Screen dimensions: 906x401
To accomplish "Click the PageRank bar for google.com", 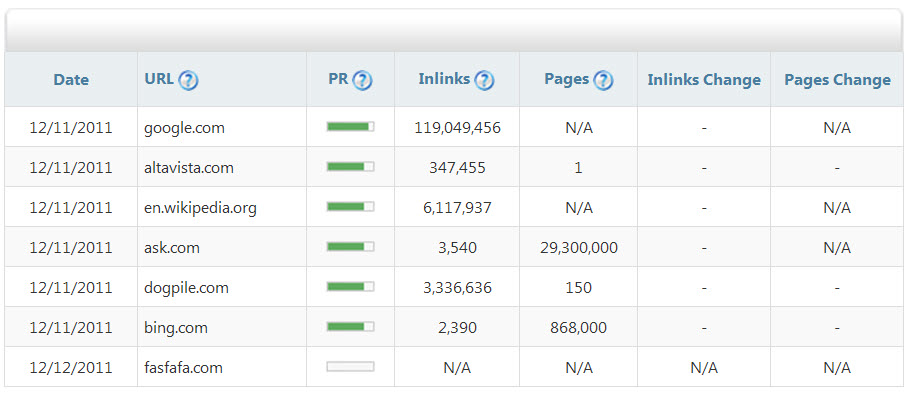I will pyautogui.click(x=350, y=127).
